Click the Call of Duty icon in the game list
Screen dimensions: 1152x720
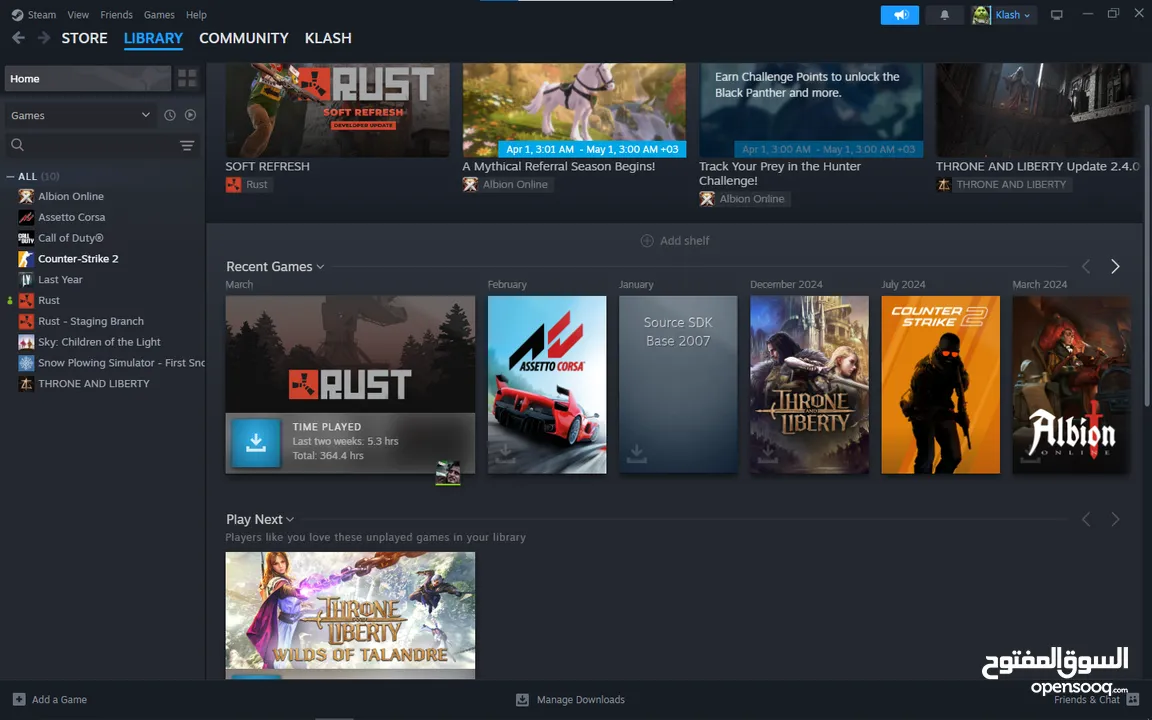[x=26, y=238]
